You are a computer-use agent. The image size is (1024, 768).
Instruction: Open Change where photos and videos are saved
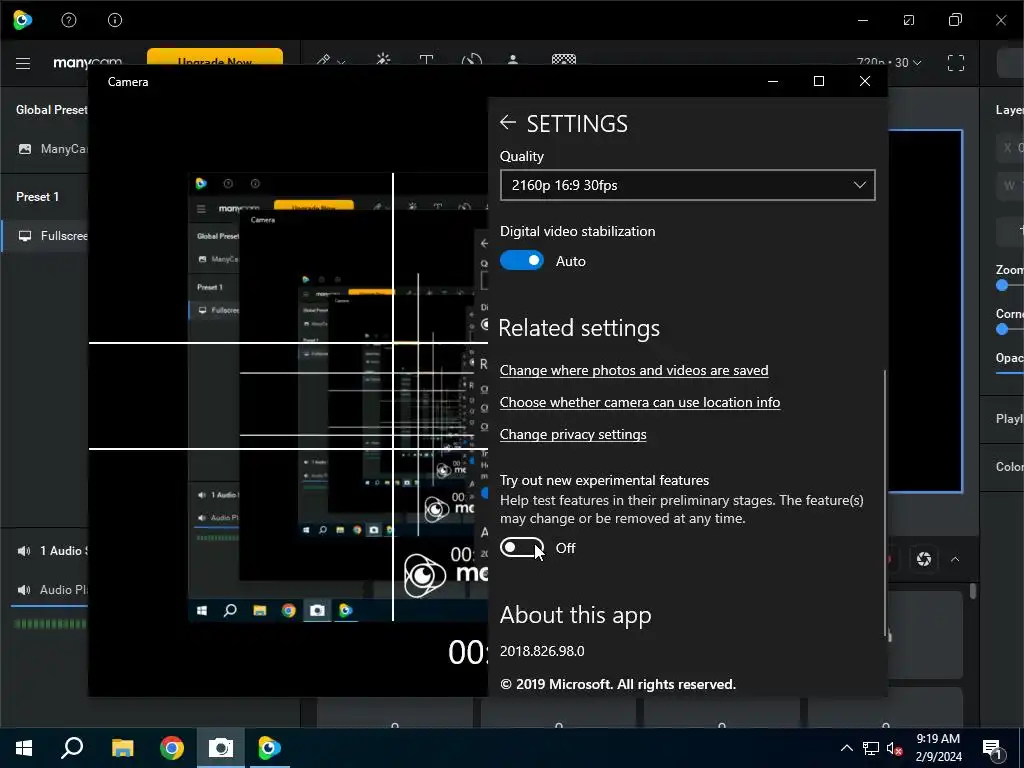tap(633, 370)
